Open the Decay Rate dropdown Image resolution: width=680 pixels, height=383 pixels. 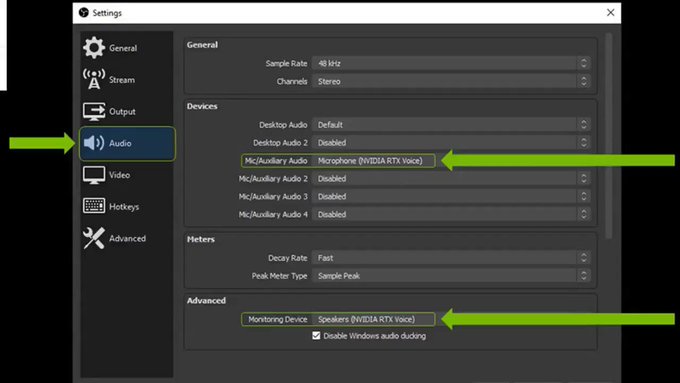pyautogui.click(x=451, y=258)
